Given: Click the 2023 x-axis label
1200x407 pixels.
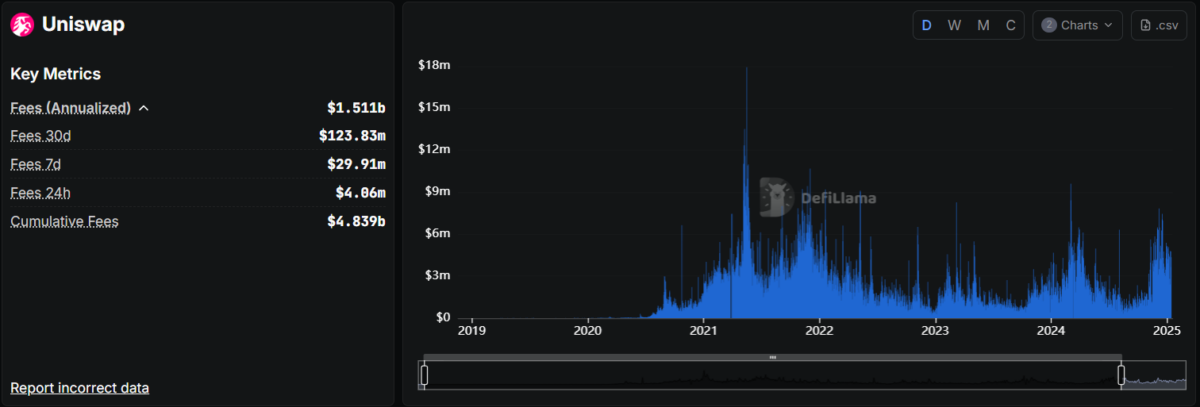Looking at the screenshot, I should click(935, 330).
